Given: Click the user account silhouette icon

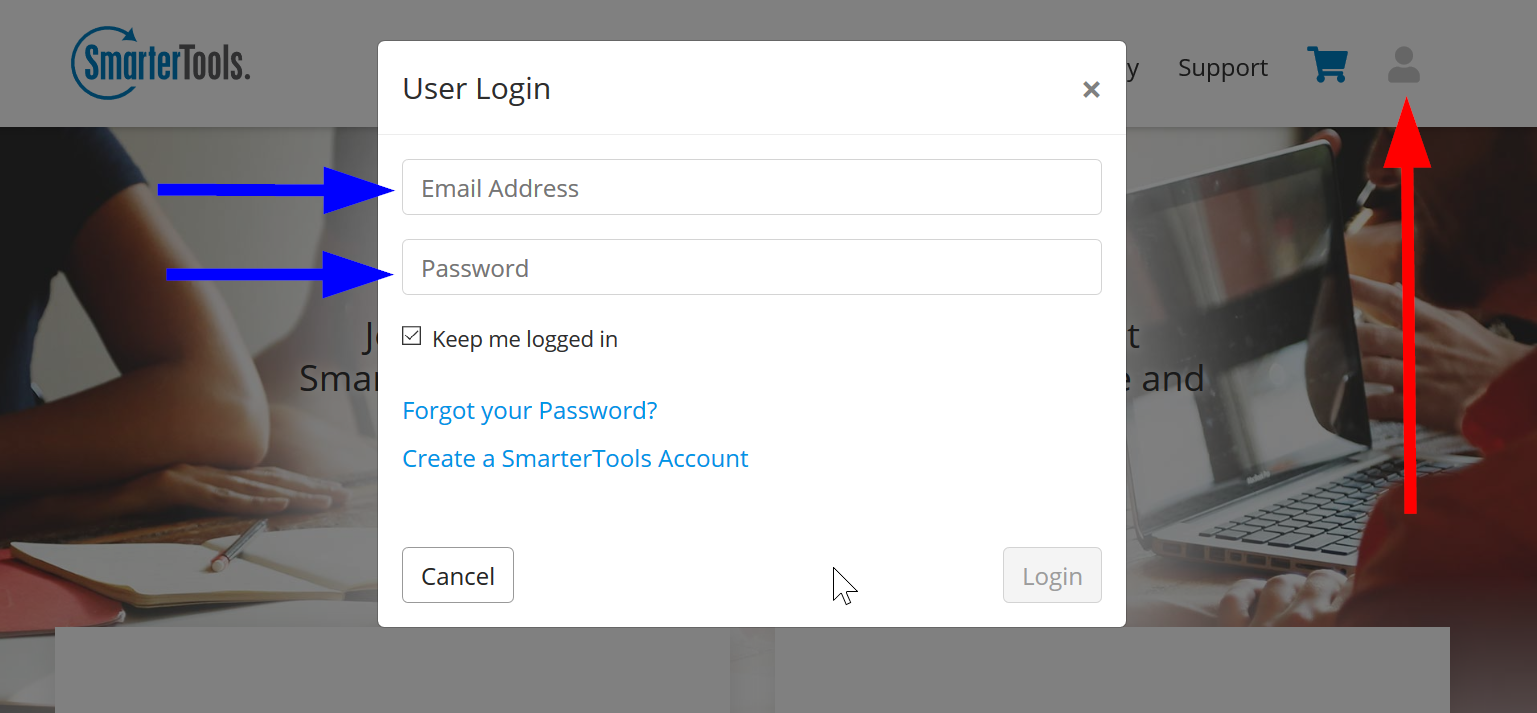Looking at the screenshot, I should (1404, 65).
